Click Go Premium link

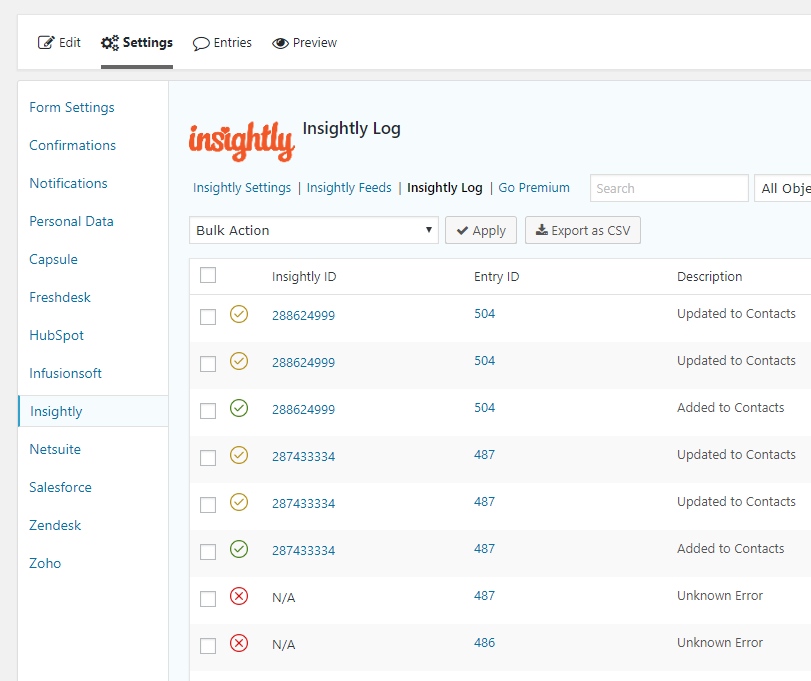(534, 188)
